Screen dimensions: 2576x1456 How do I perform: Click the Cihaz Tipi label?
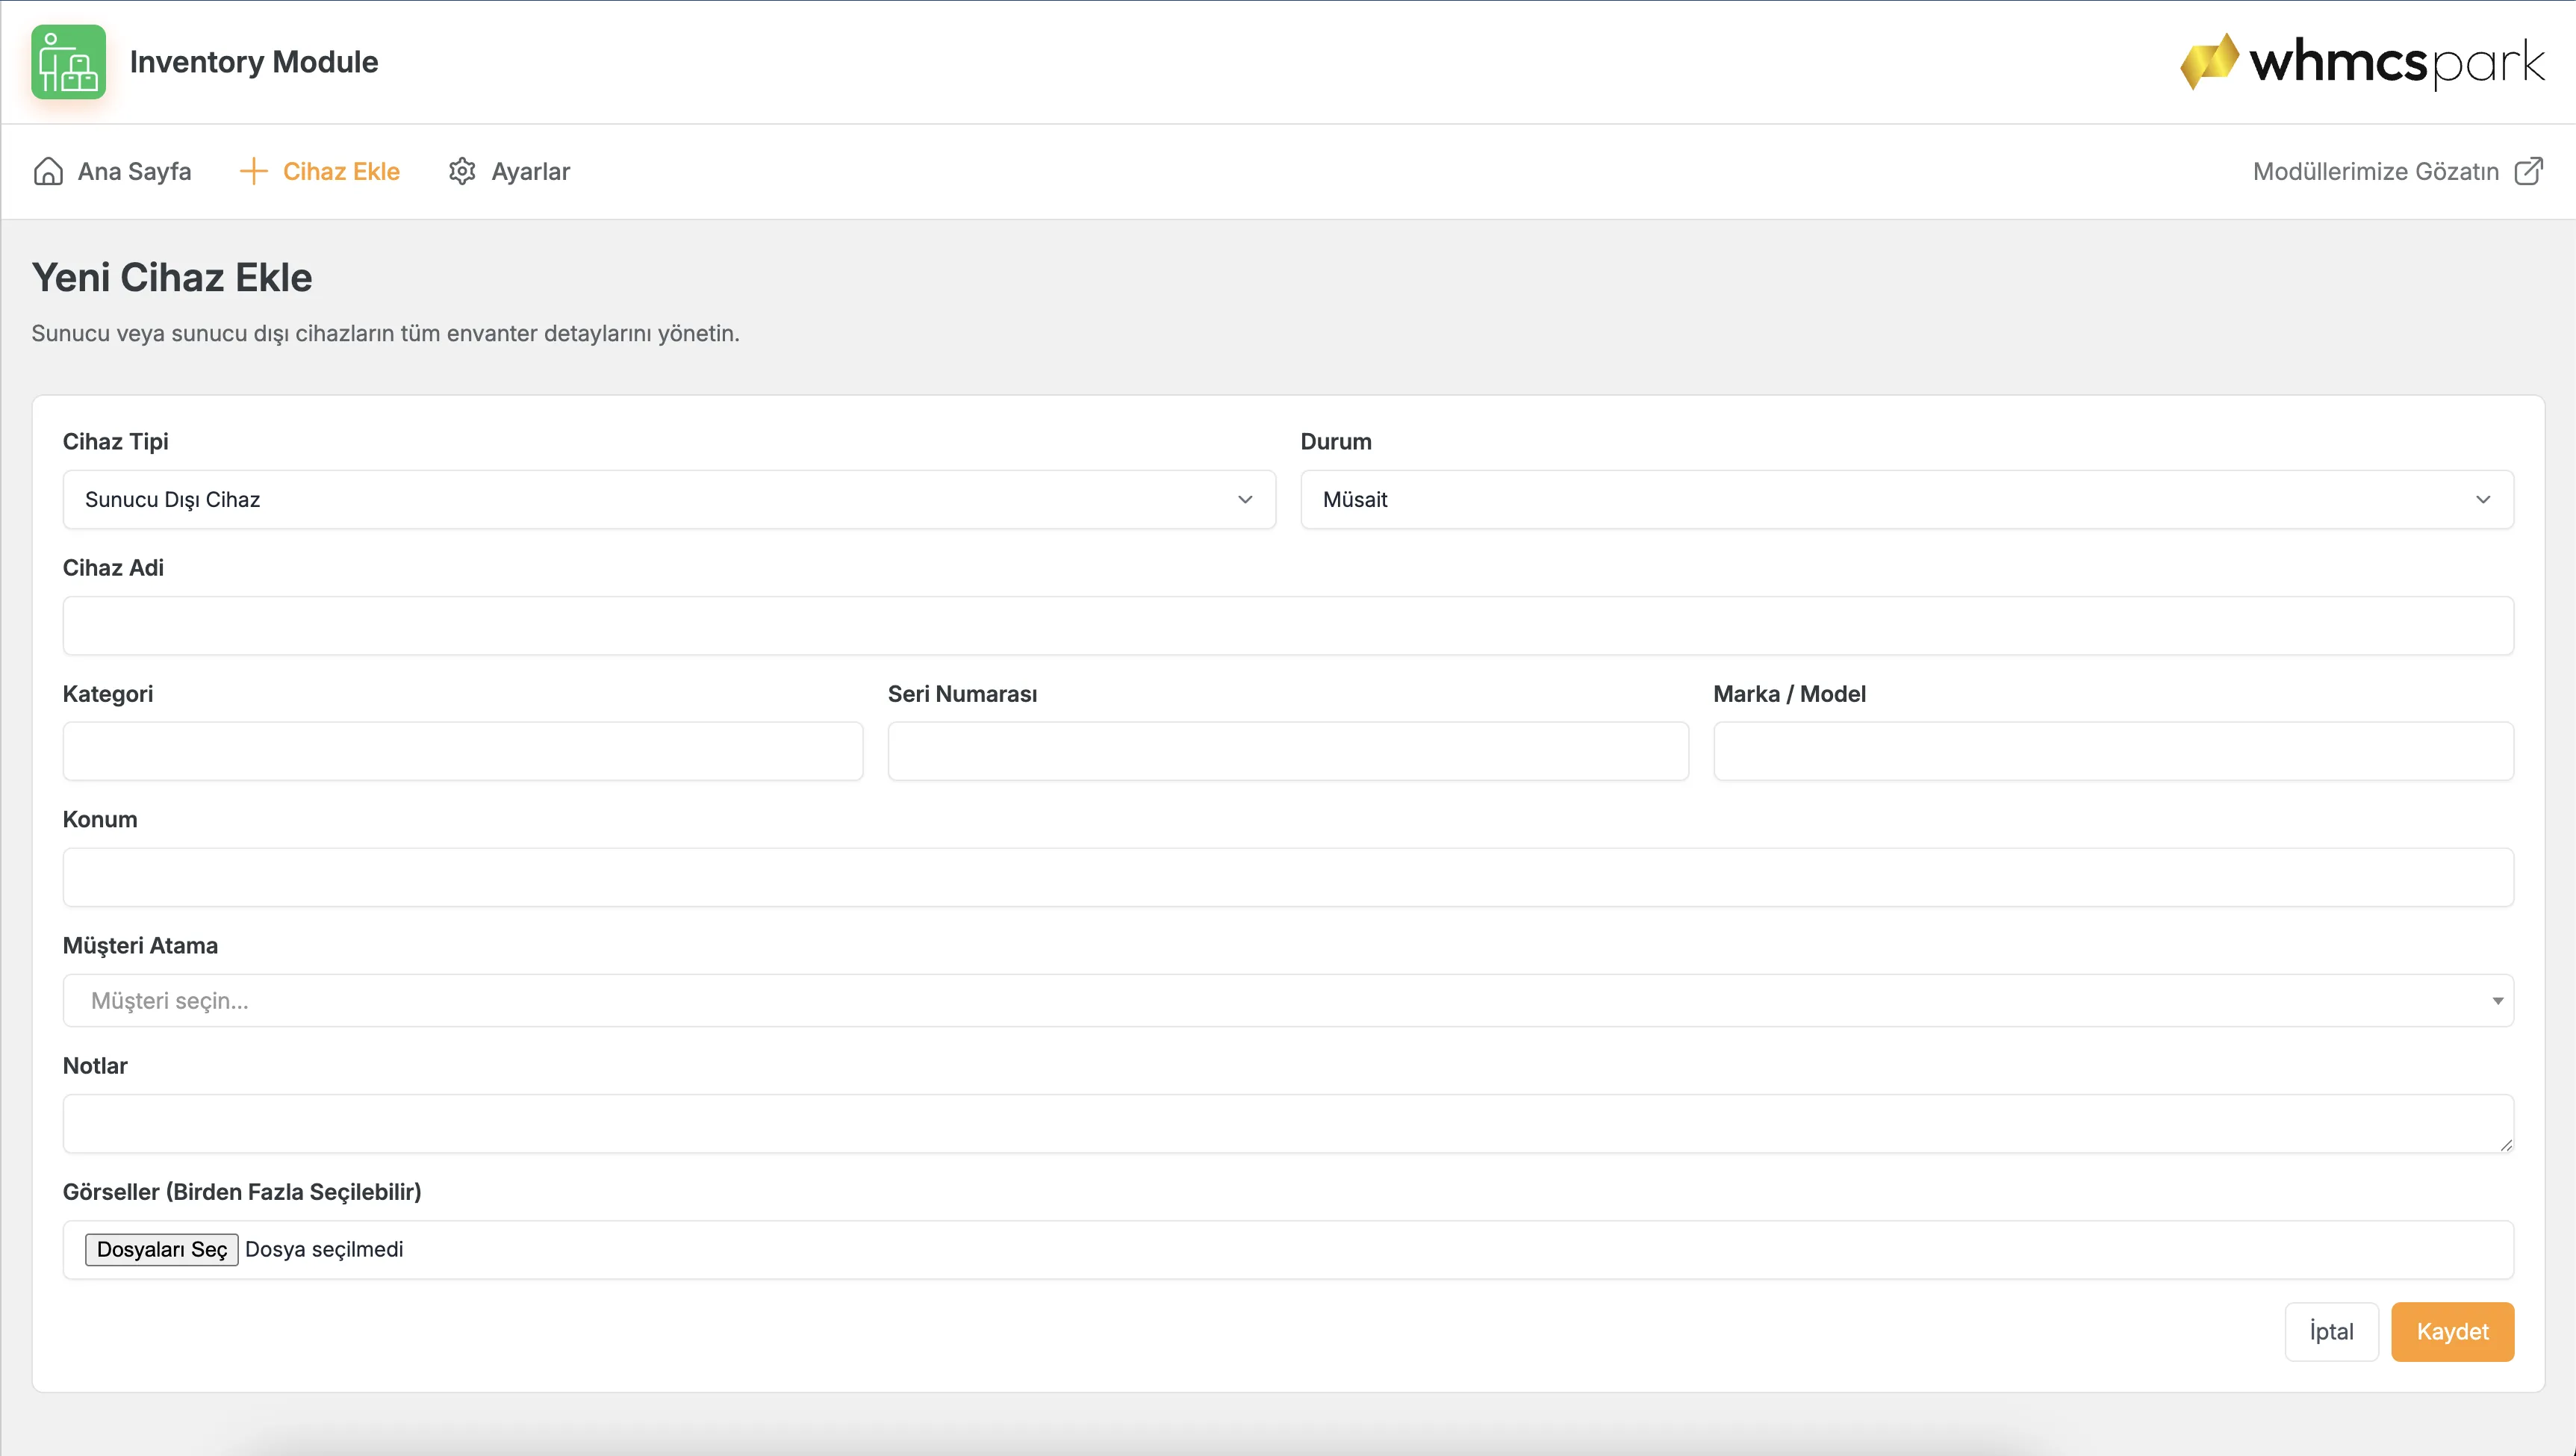(x=115, y=441)
